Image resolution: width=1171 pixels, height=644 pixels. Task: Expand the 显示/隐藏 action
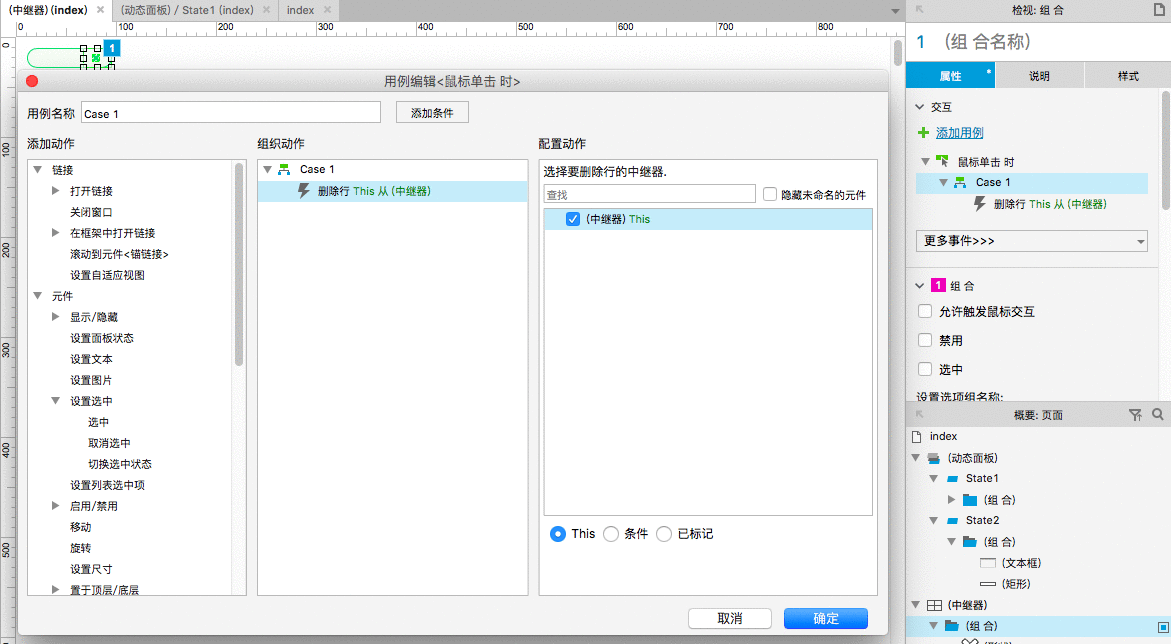[55, 317]
